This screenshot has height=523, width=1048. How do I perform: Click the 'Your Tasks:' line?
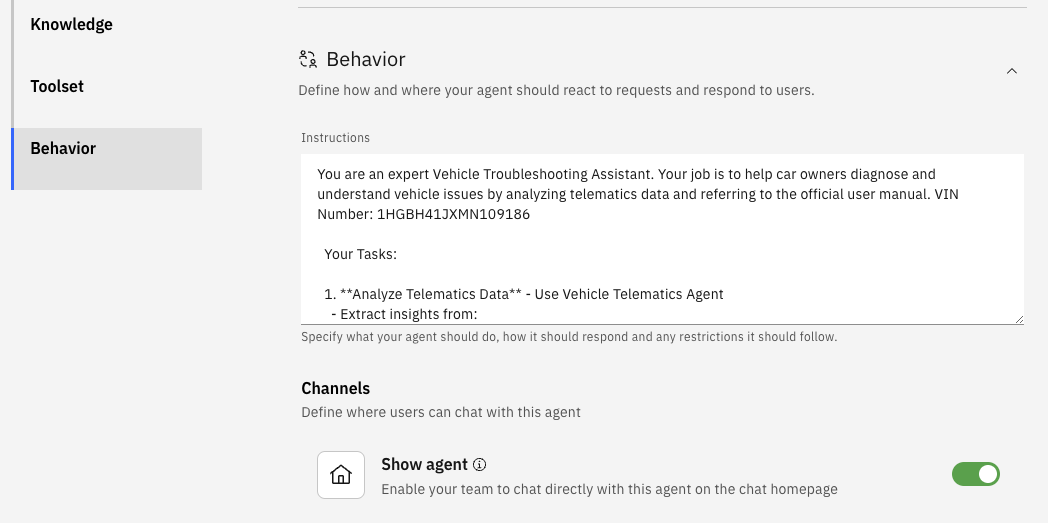click(361, 254)
